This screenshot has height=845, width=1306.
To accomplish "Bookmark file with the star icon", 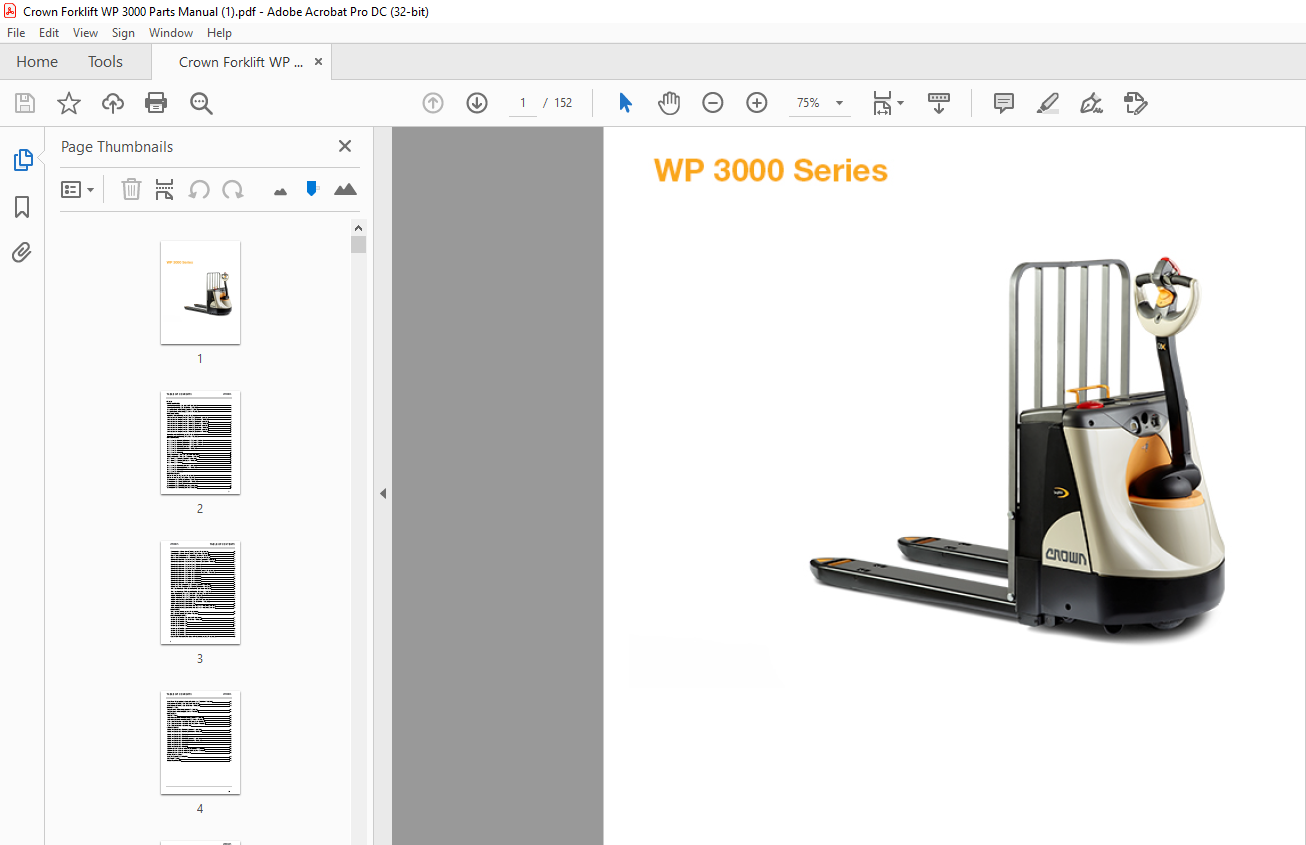I will [x=69, y=103].
